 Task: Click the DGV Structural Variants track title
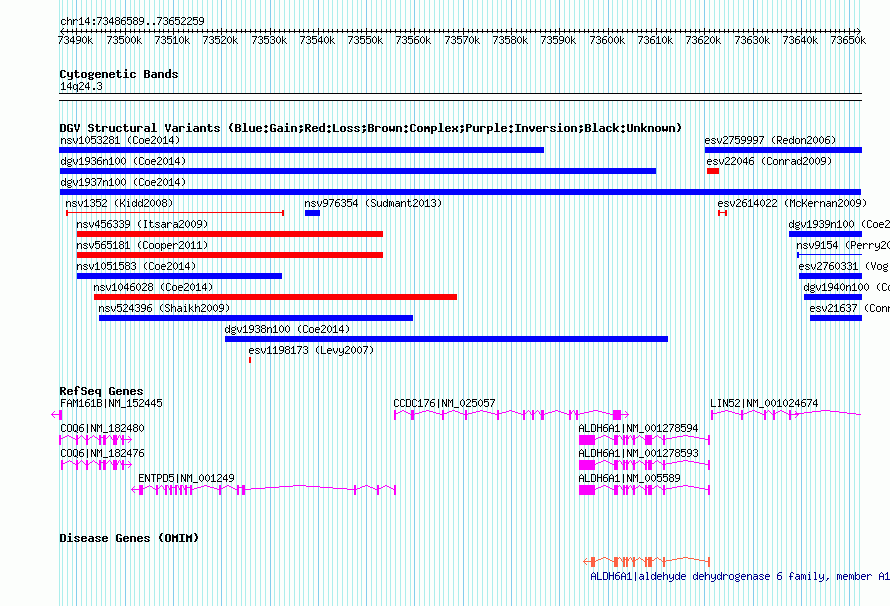click(370, 128)
